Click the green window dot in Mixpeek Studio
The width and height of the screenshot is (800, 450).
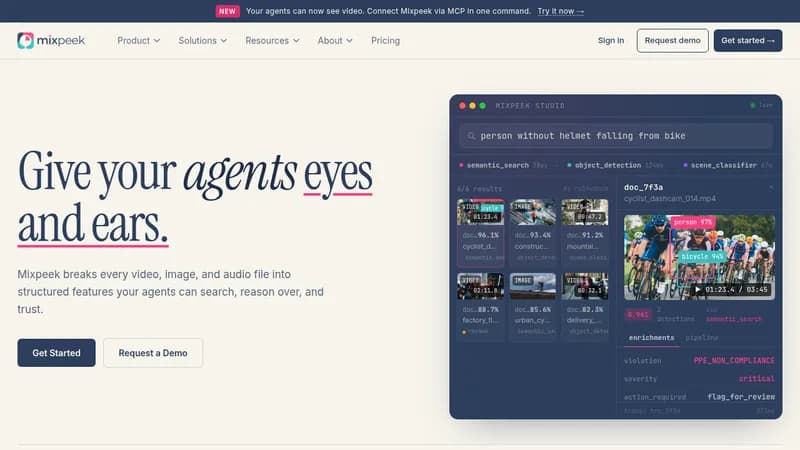[483, 106]
